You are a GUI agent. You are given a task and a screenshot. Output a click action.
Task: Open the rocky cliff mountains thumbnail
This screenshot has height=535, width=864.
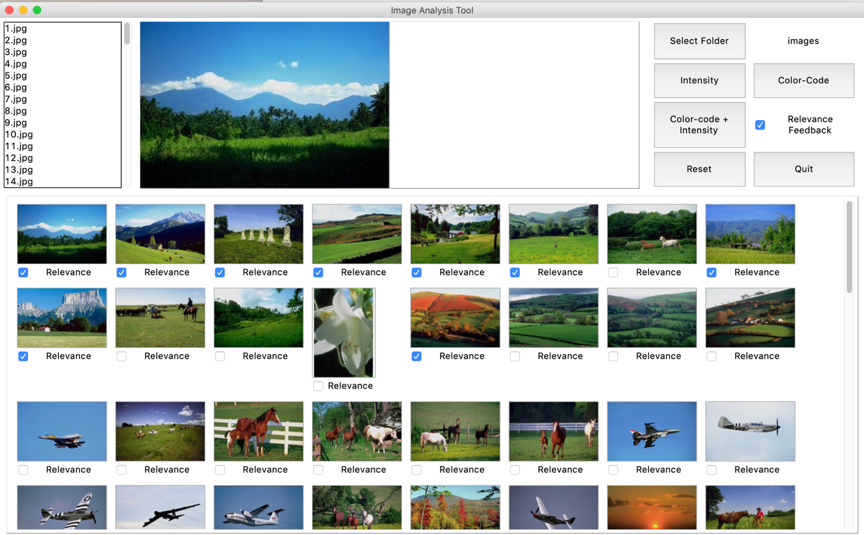pyautogui.click(x=62, y=317)
